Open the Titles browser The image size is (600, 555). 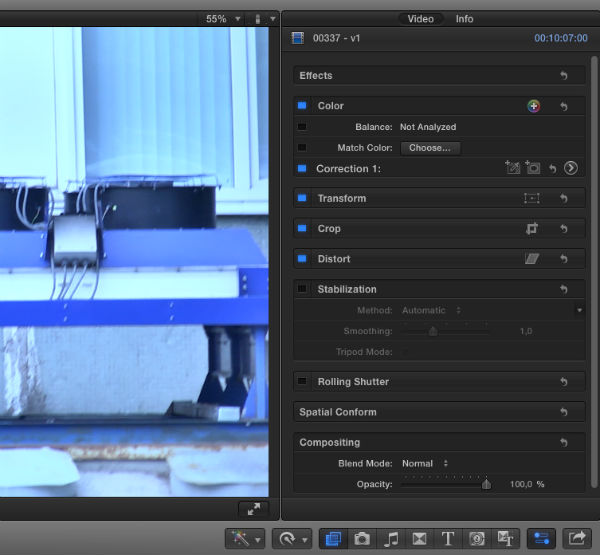coord(448,539)
